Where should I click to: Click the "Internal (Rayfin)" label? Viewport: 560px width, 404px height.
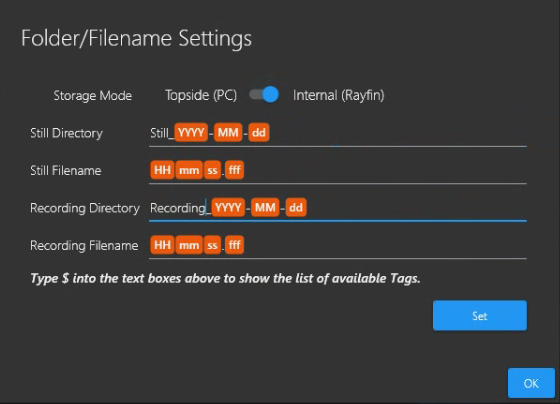[x=339, y=95]
